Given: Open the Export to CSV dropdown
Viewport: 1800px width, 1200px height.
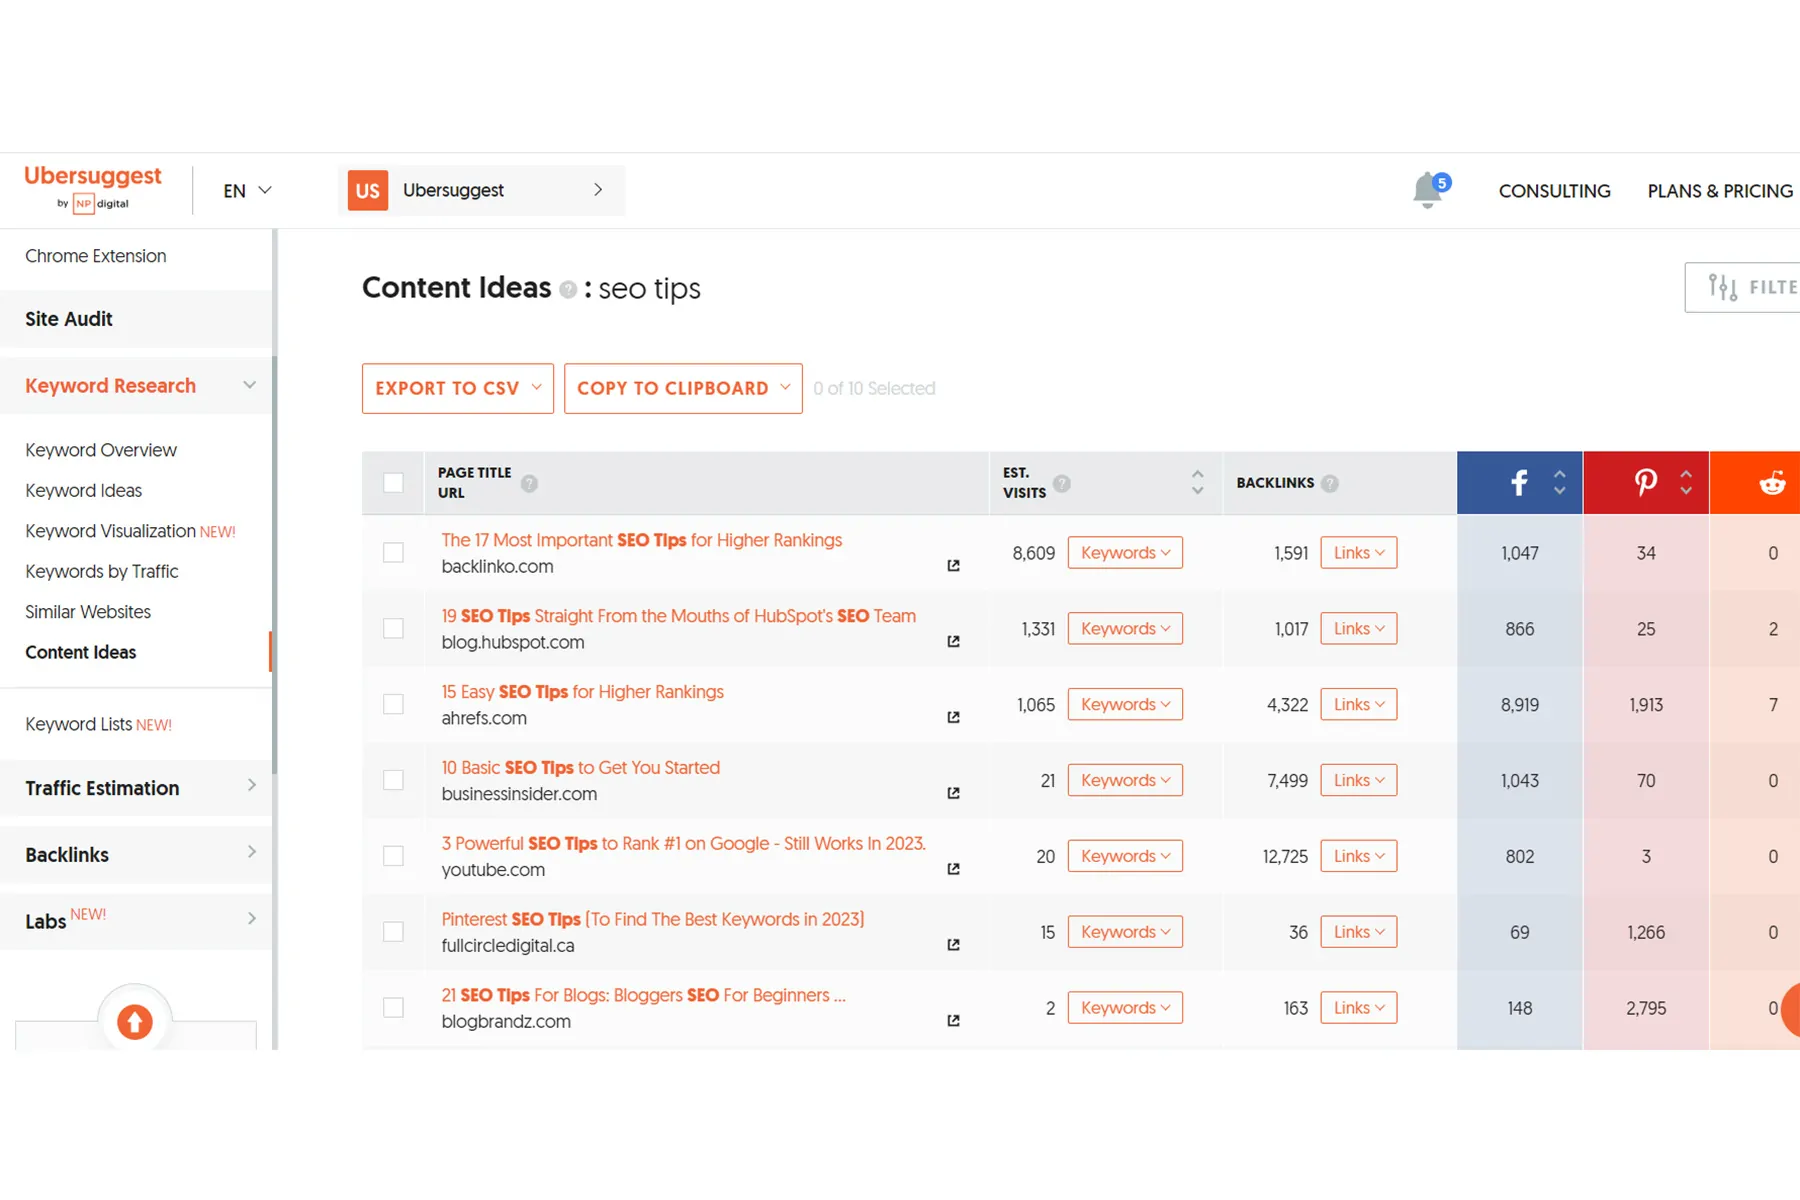Looking at the screenshot, I should click(457, 388).
